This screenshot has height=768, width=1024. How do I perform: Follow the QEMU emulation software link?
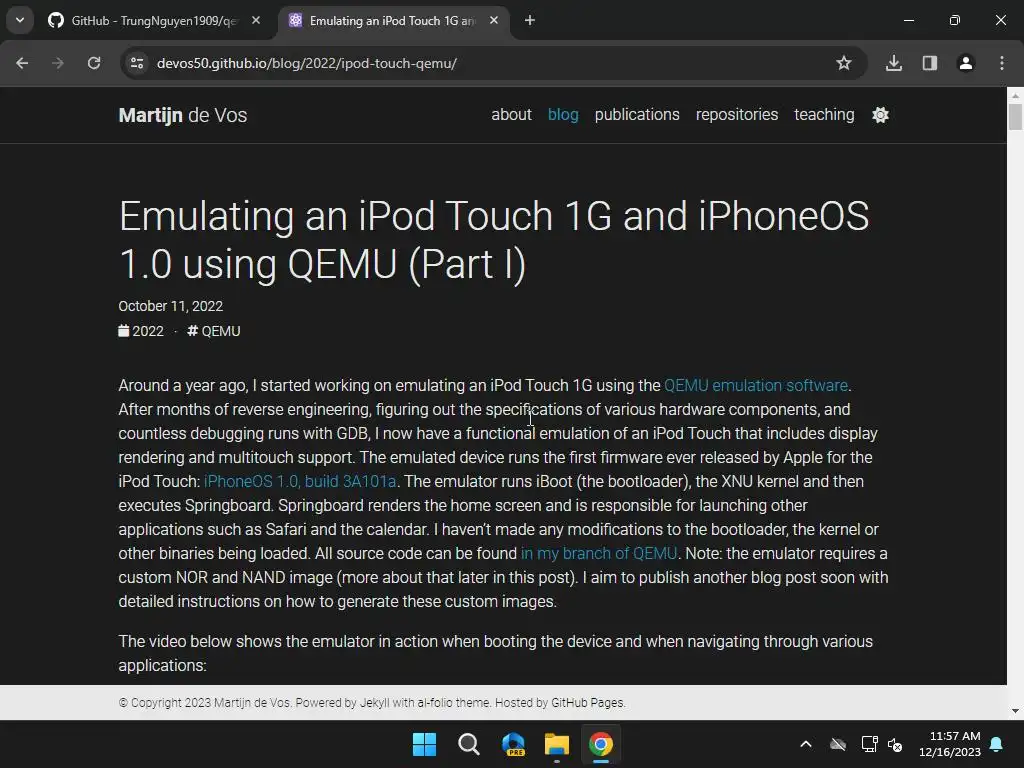(756, 385)
